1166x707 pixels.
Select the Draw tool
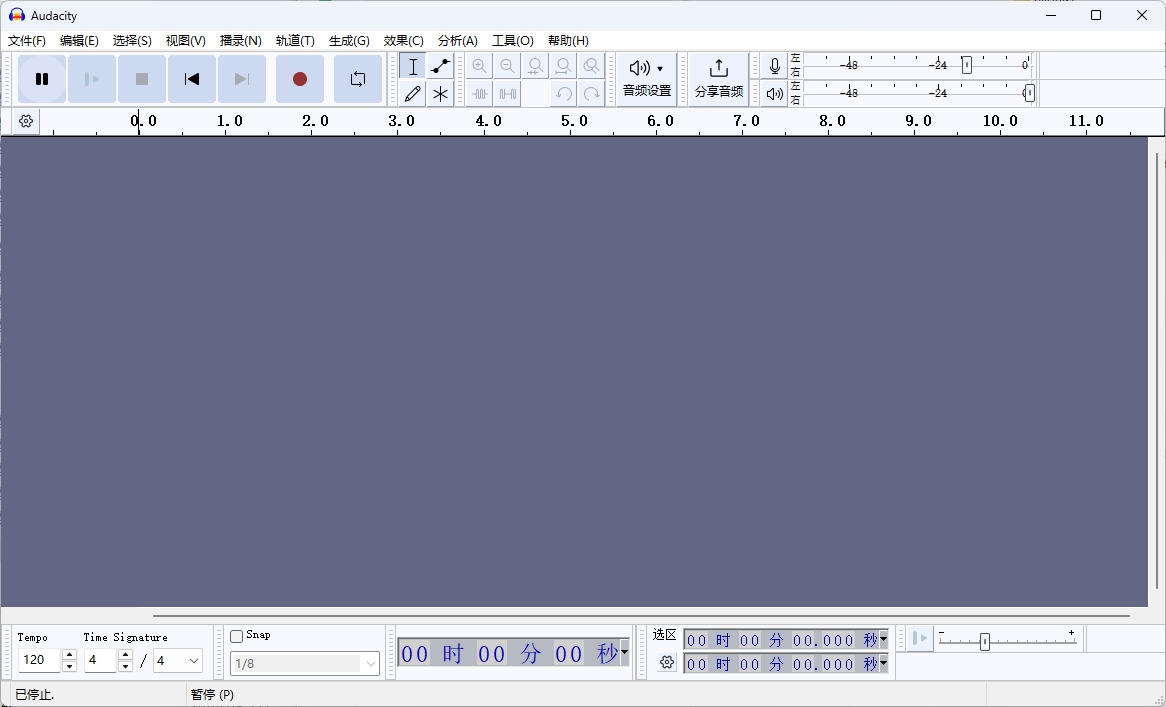pyautogui.click(x=411, y=93)
